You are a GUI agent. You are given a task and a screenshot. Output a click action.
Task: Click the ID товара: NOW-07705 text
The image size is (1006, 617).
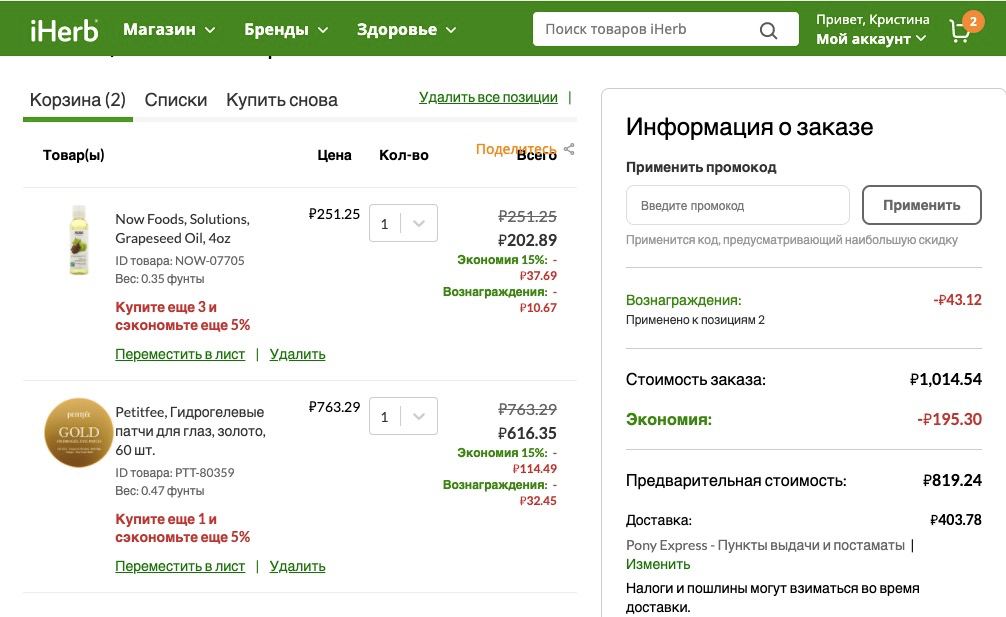(x=180, y=261)
